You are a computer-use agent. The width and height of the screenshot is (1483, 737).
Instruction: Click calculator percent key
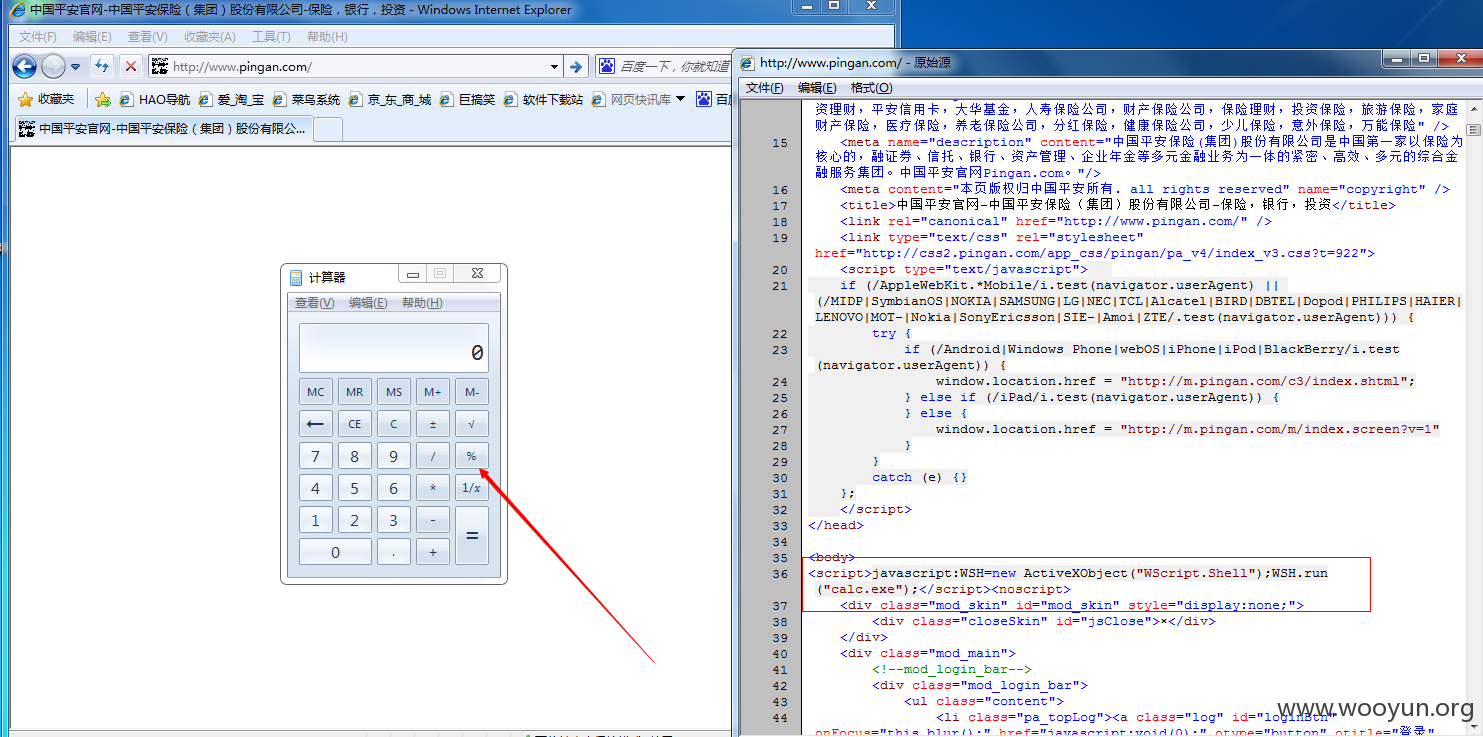pyautogui.click(x=472, y=456)
